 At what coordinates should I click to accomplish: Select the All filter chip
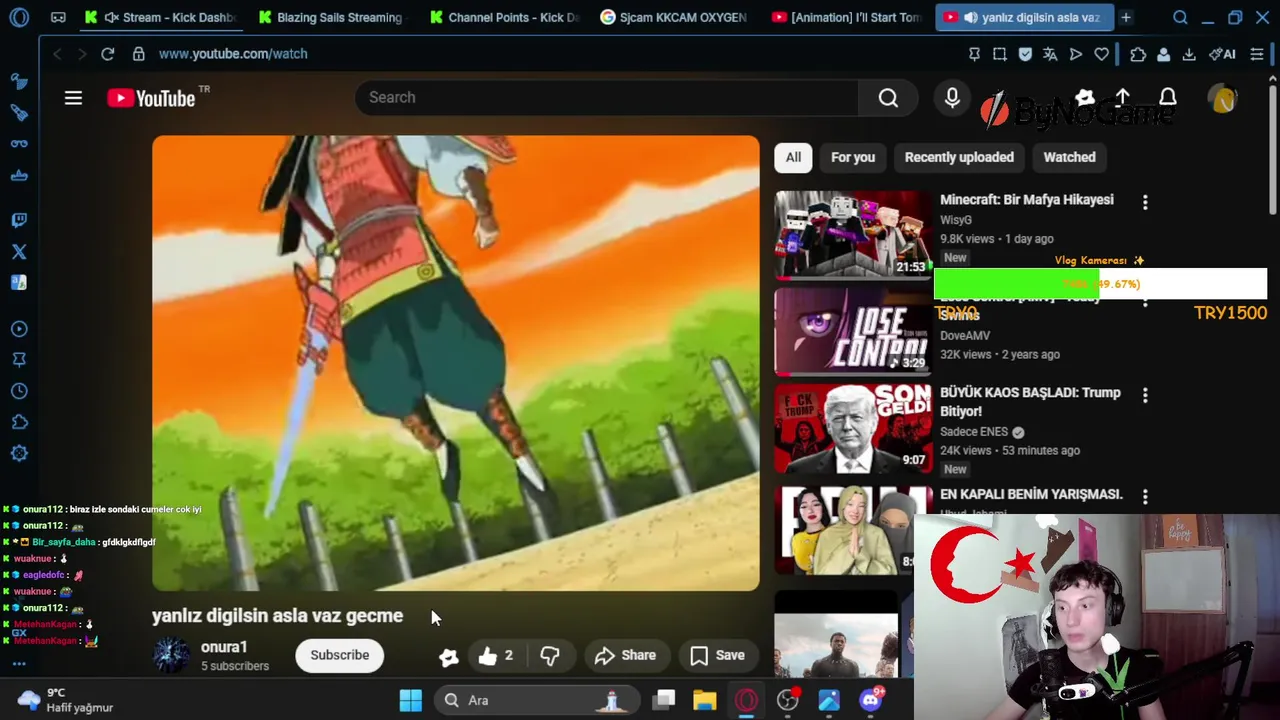click(793, 157)
